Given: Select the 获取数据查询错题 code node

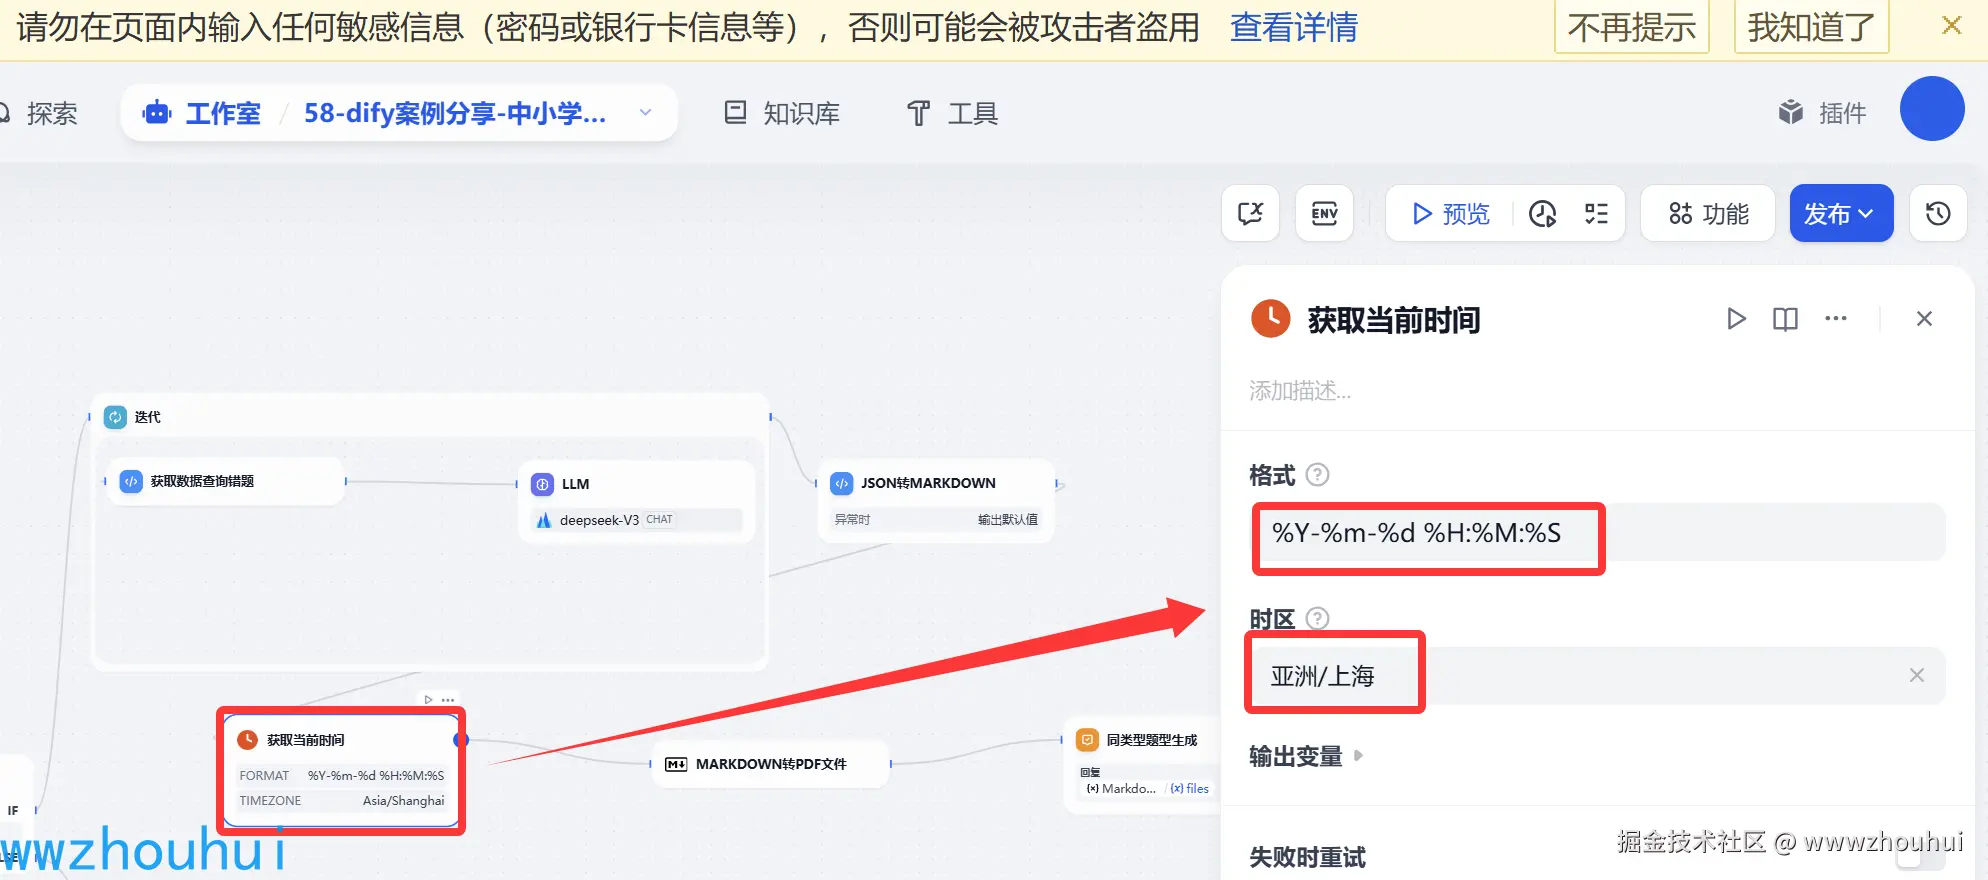Looking at the screenshot, I should pos(225,481).
